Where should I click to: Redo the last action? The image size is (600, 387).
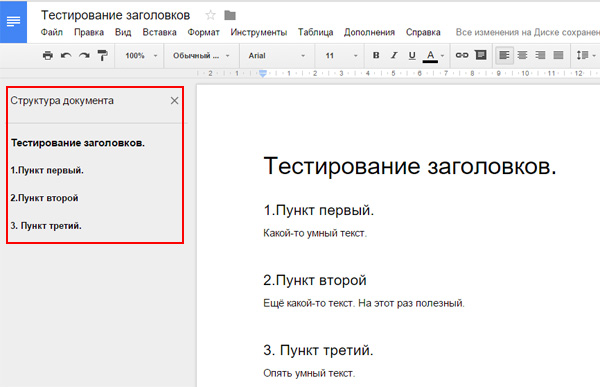(84, 56)
